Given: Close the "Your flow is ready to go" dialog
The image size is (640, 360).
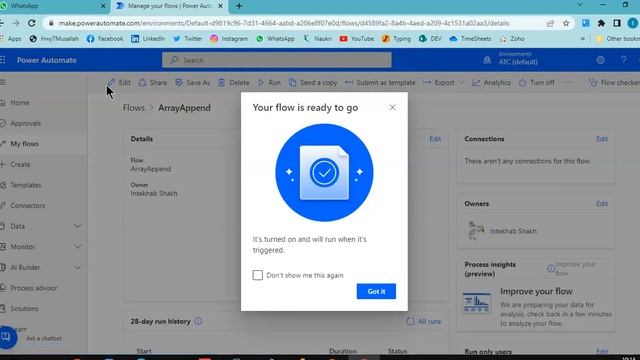Looking at the screenshot, I should pyautogui.click(x=392, y=107).
